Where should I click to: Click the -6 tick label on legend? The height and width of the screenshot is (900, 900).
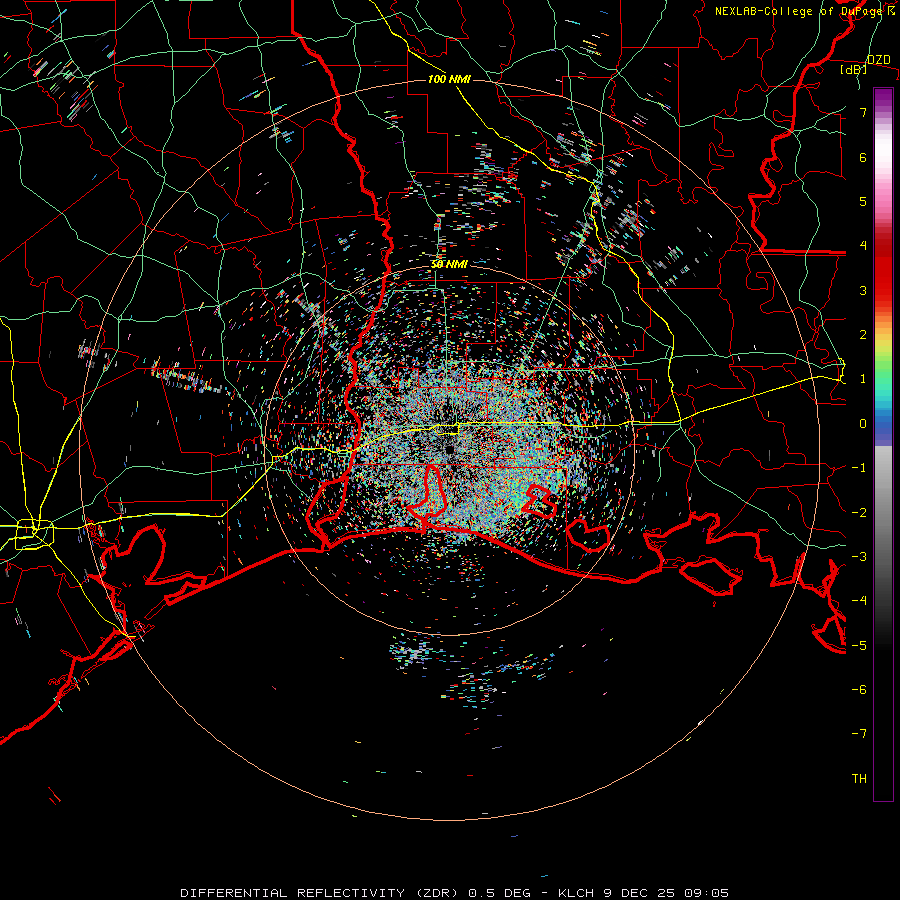pos(859,690)
